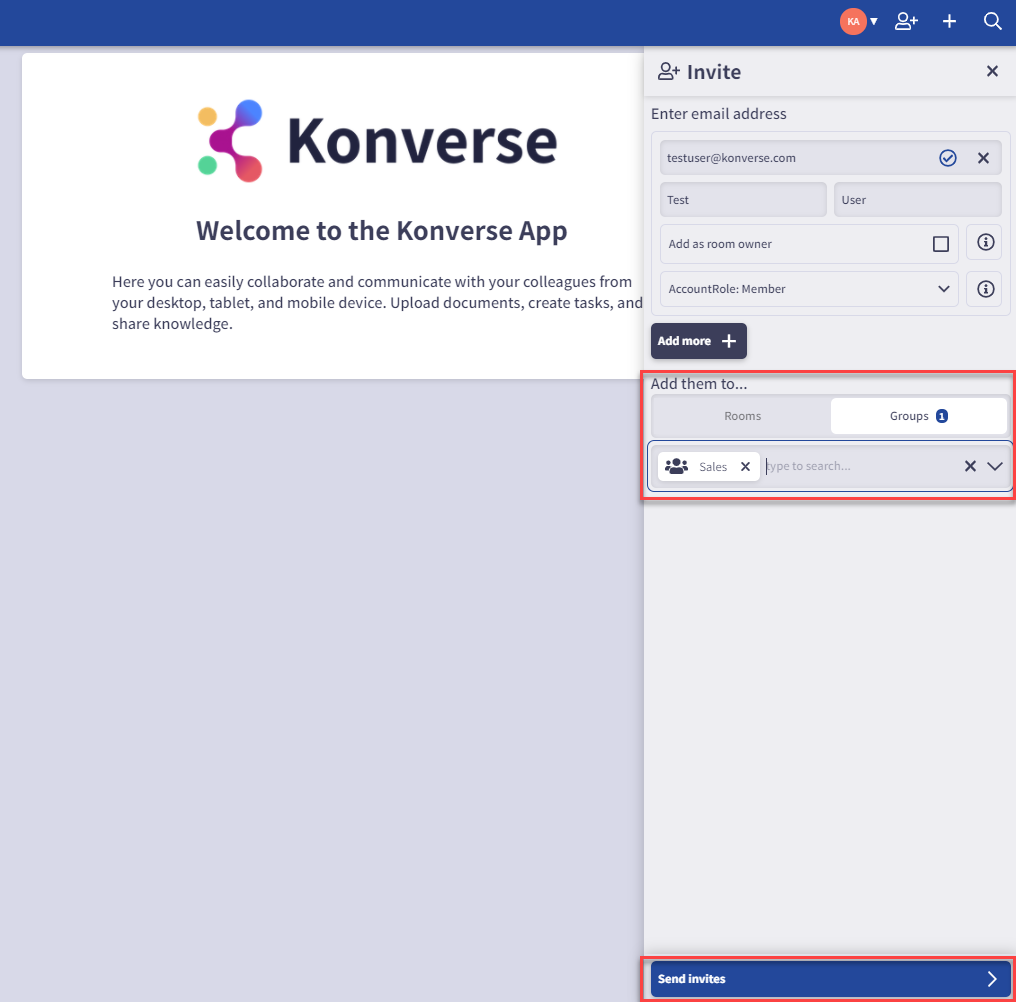Click the invite user icon in top bar
The width and height of the screenshot is (1016, 1002).
tap(906, 21)
